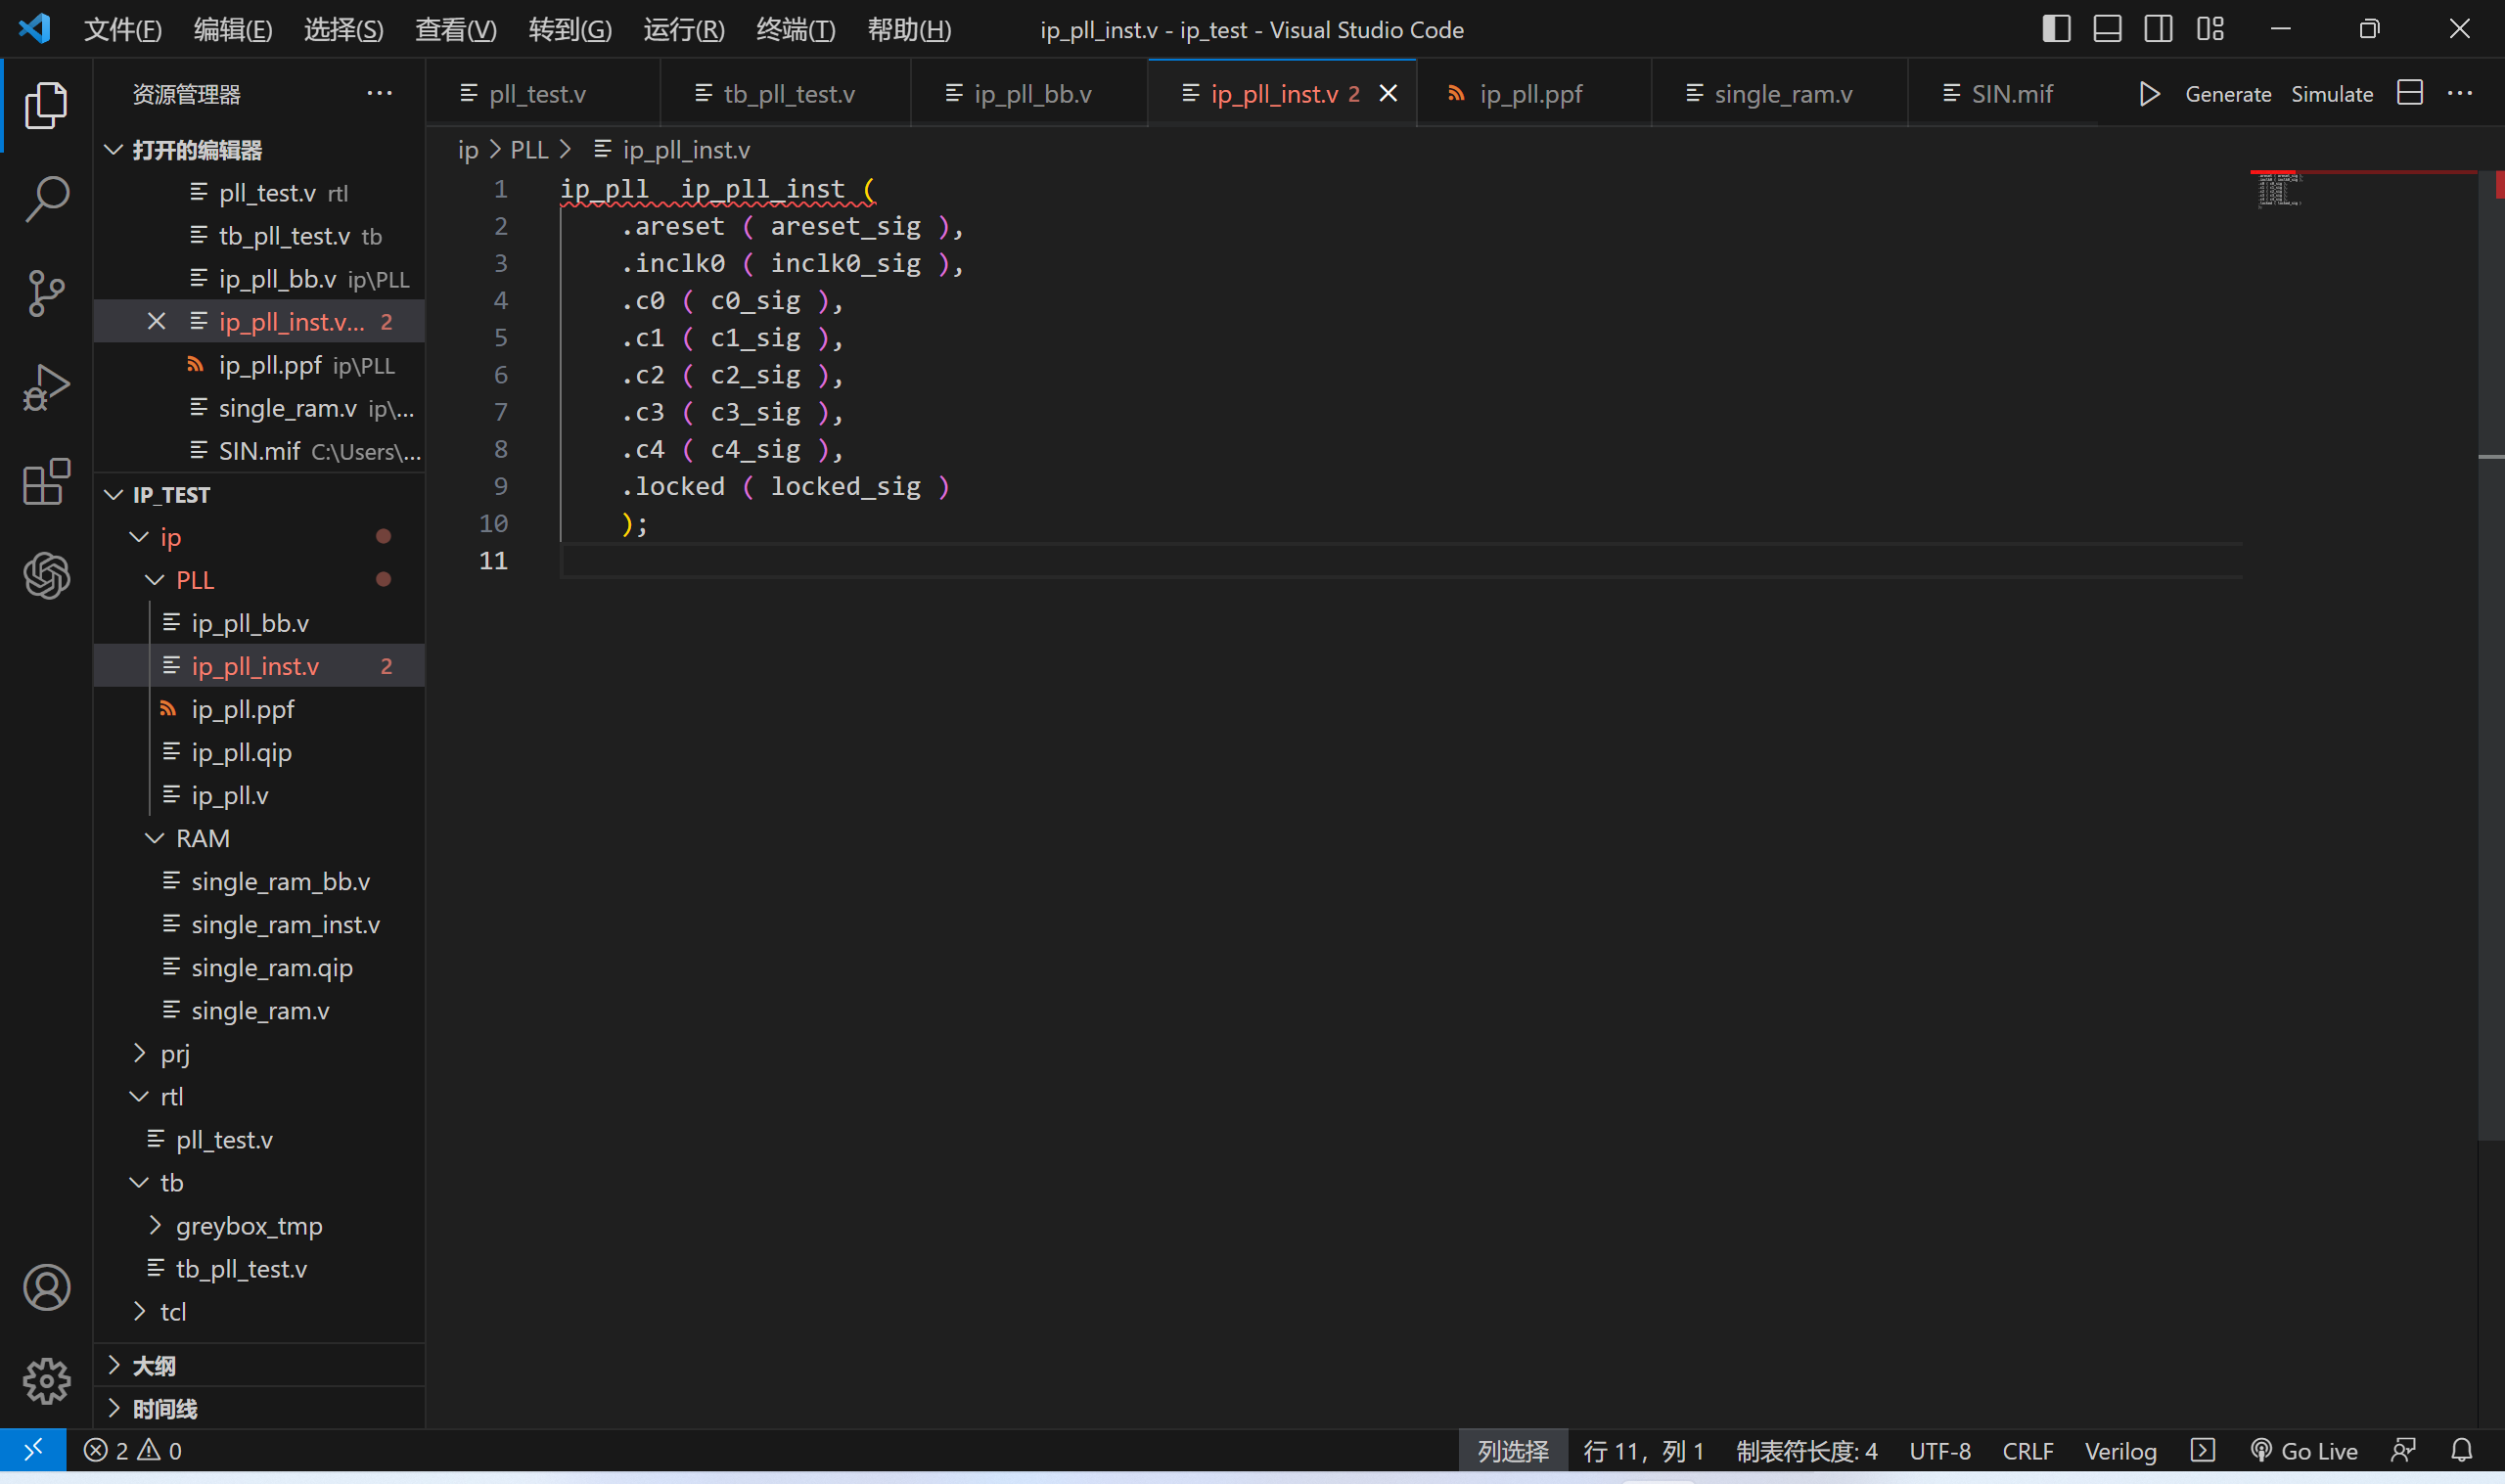Toggle column selection mode in status bar
Viewport: 2505px width, 1484px height.
[1513, 1450]
